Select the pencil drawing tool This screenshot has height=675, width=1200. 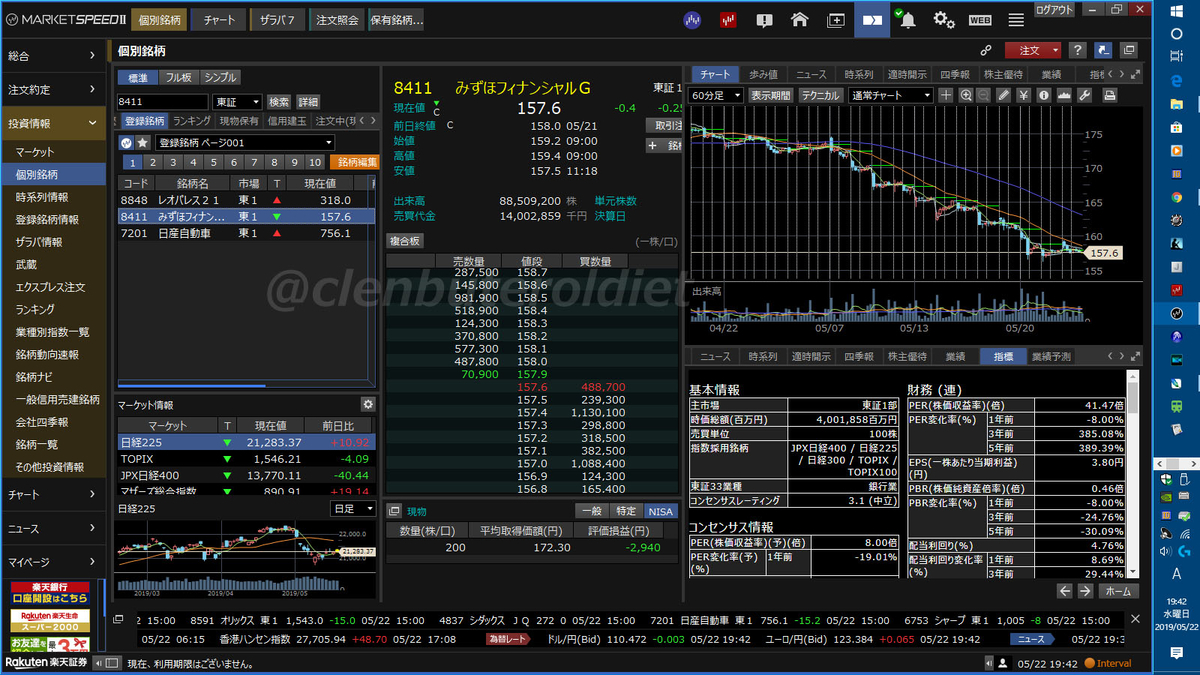[x=1005, y=95]
